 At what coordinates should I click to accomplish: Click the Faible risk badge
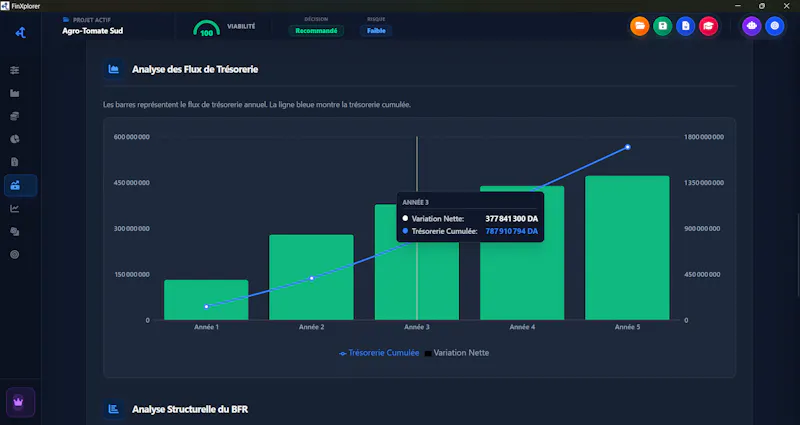[376, 31]
